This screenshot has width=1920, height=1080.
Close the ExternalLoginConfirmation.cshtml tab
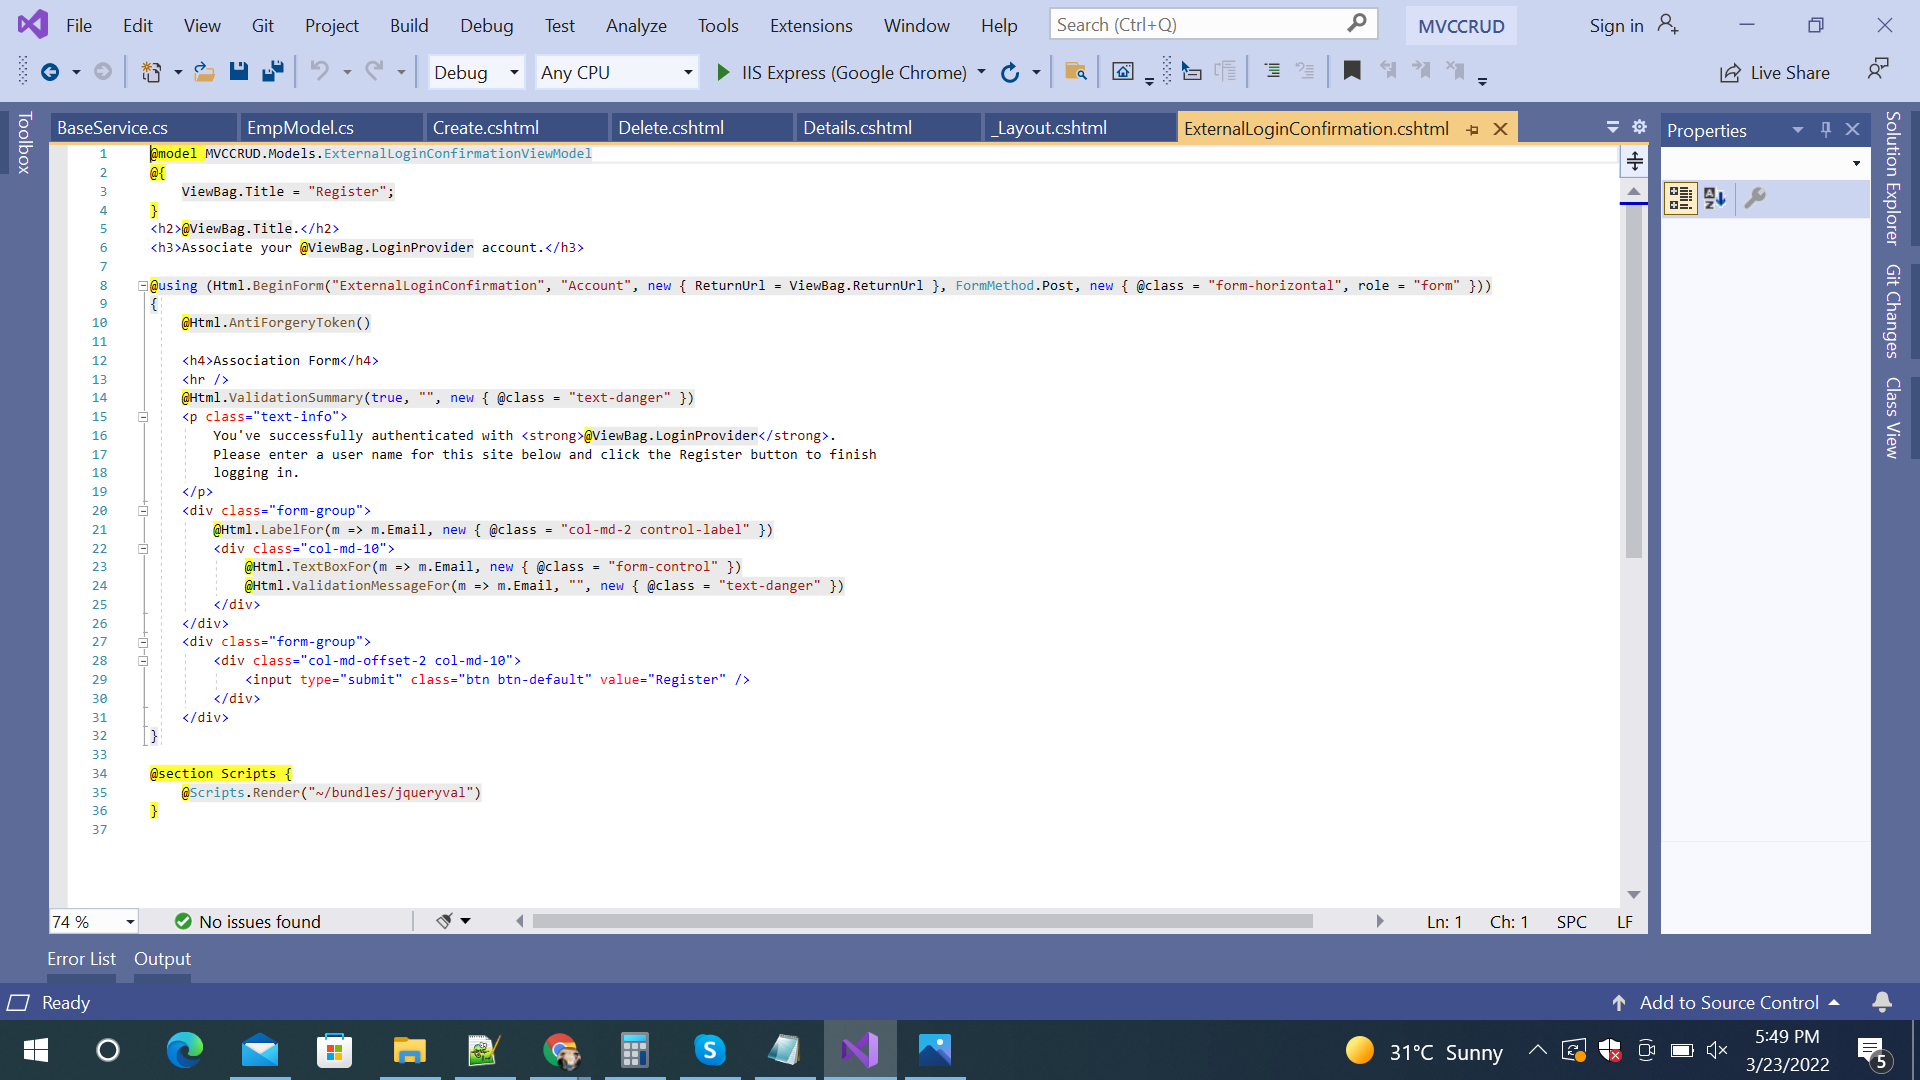1500,129
